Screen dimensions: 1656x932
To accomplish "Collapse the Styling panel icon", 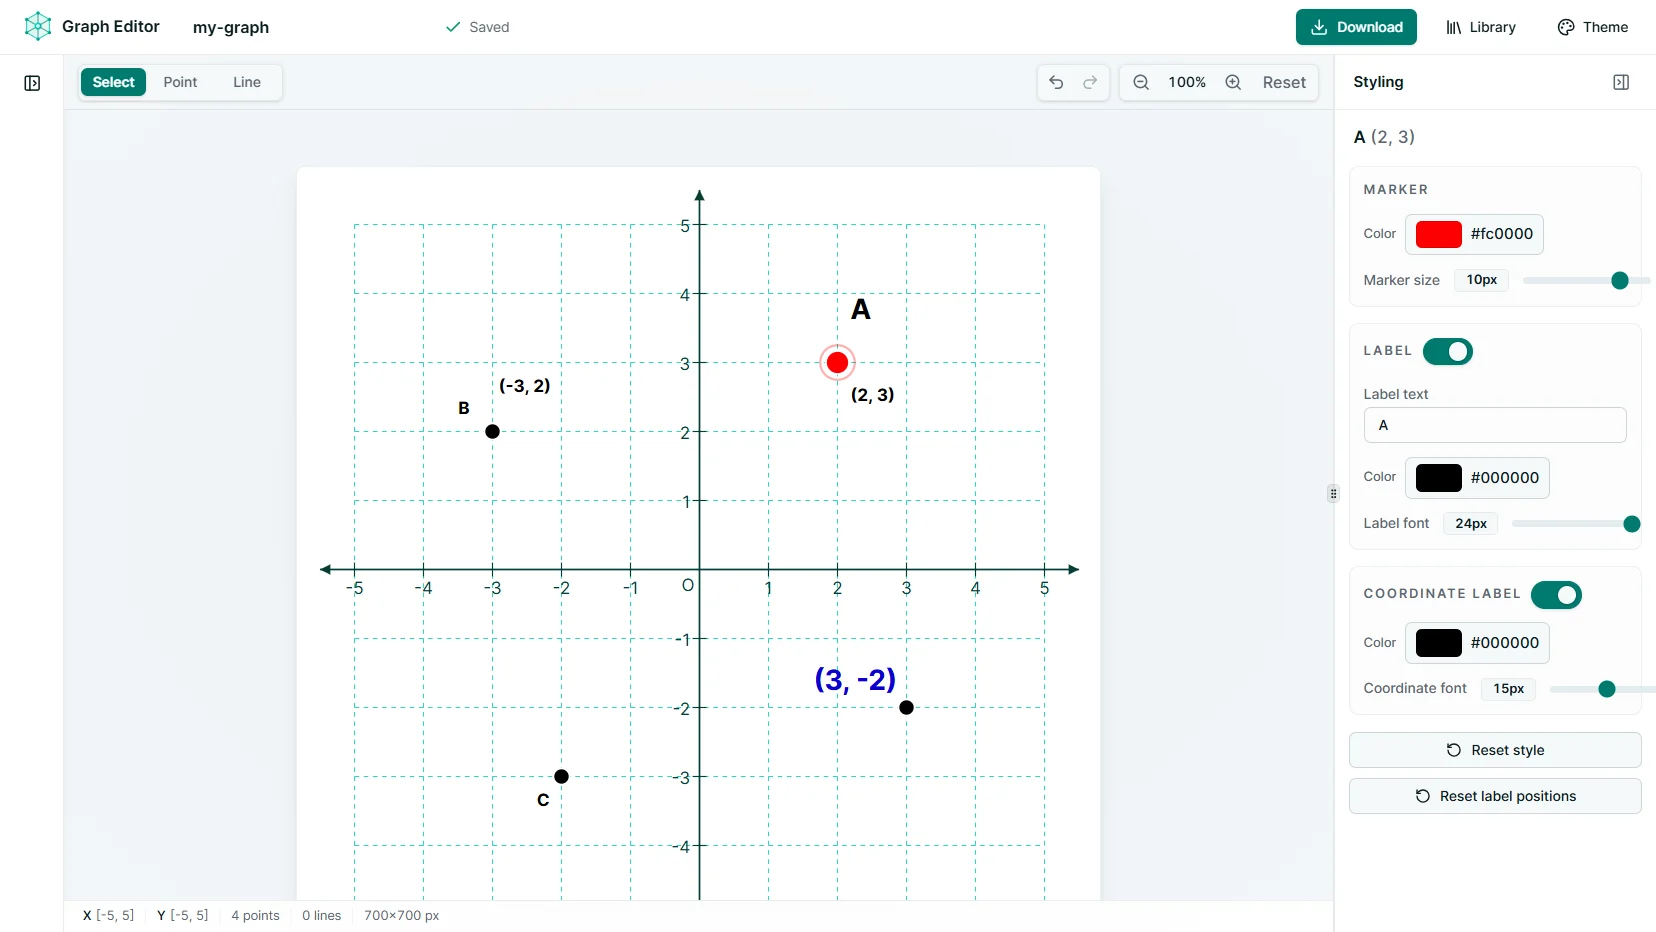I will click(1621, 82).
